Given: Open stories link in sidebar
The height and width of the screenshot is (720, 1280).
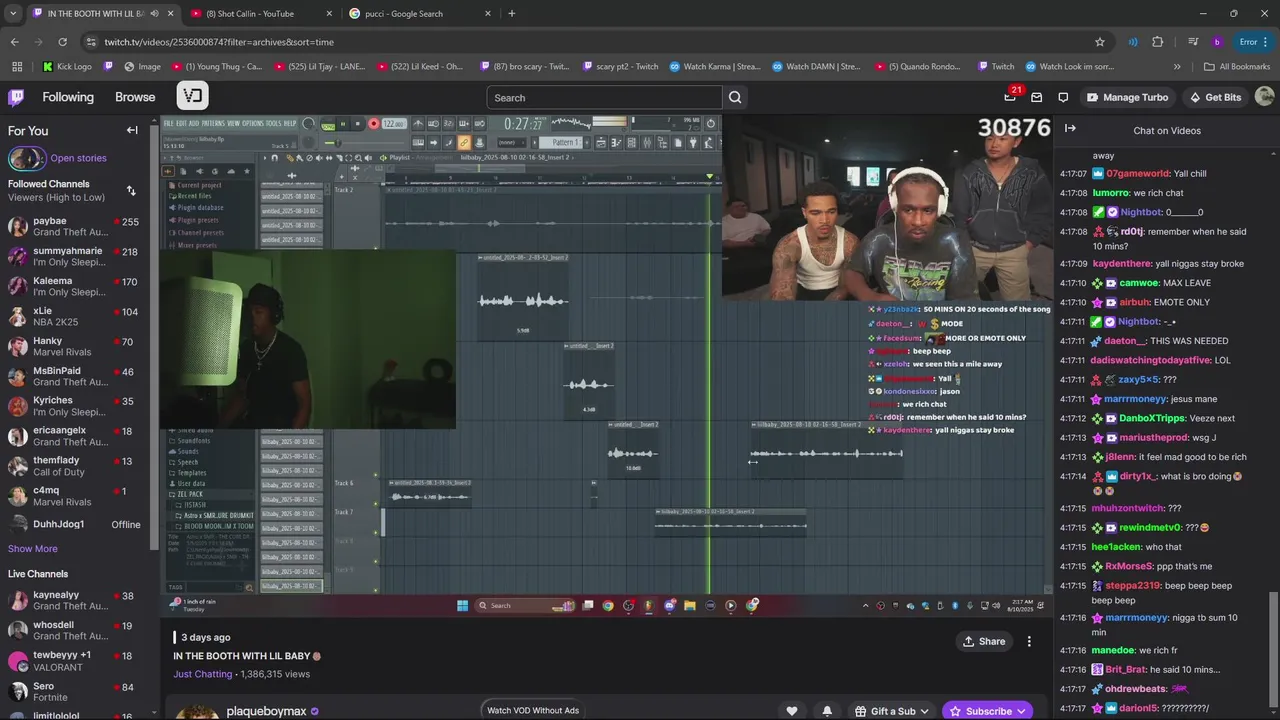Looking at the screenshot, I should pos(78,158).
